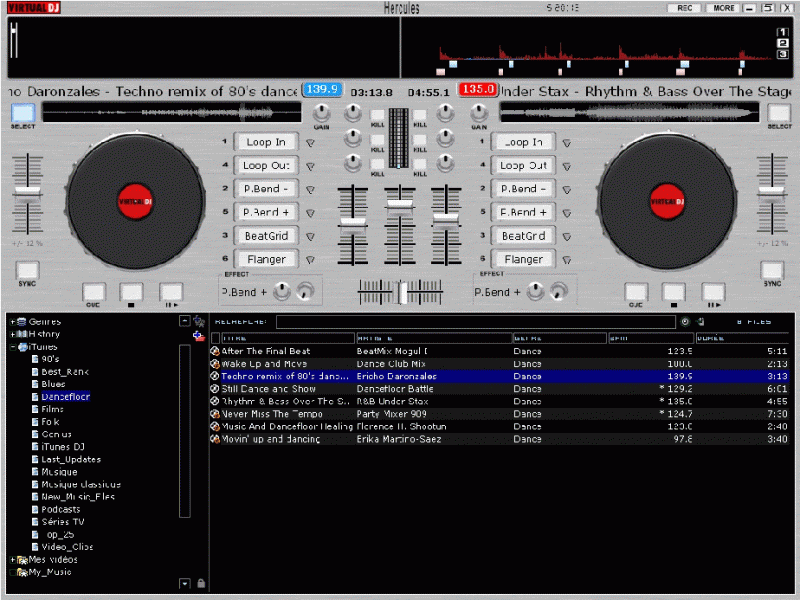The image size is (800, 600).
Task: Click left deck GAIN knob
Action: coord(321,112)
